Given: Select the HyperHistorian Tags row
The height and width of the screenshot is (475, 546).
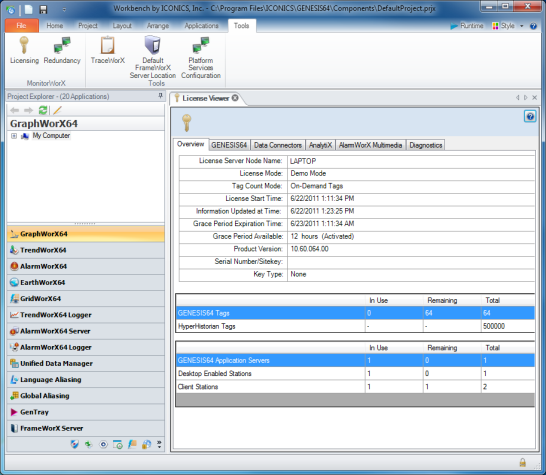Looking at the screenshot, I should tap(355, 326).
